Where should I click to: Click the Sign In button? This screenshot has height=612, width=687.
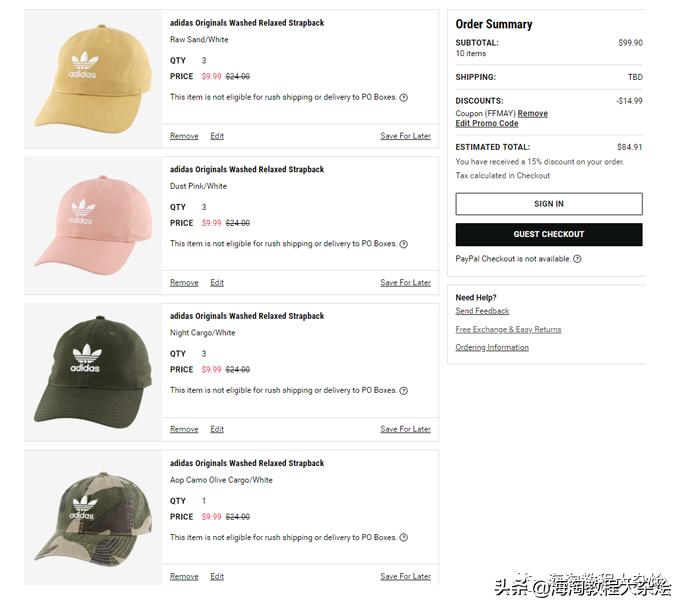tap(549, 204)
